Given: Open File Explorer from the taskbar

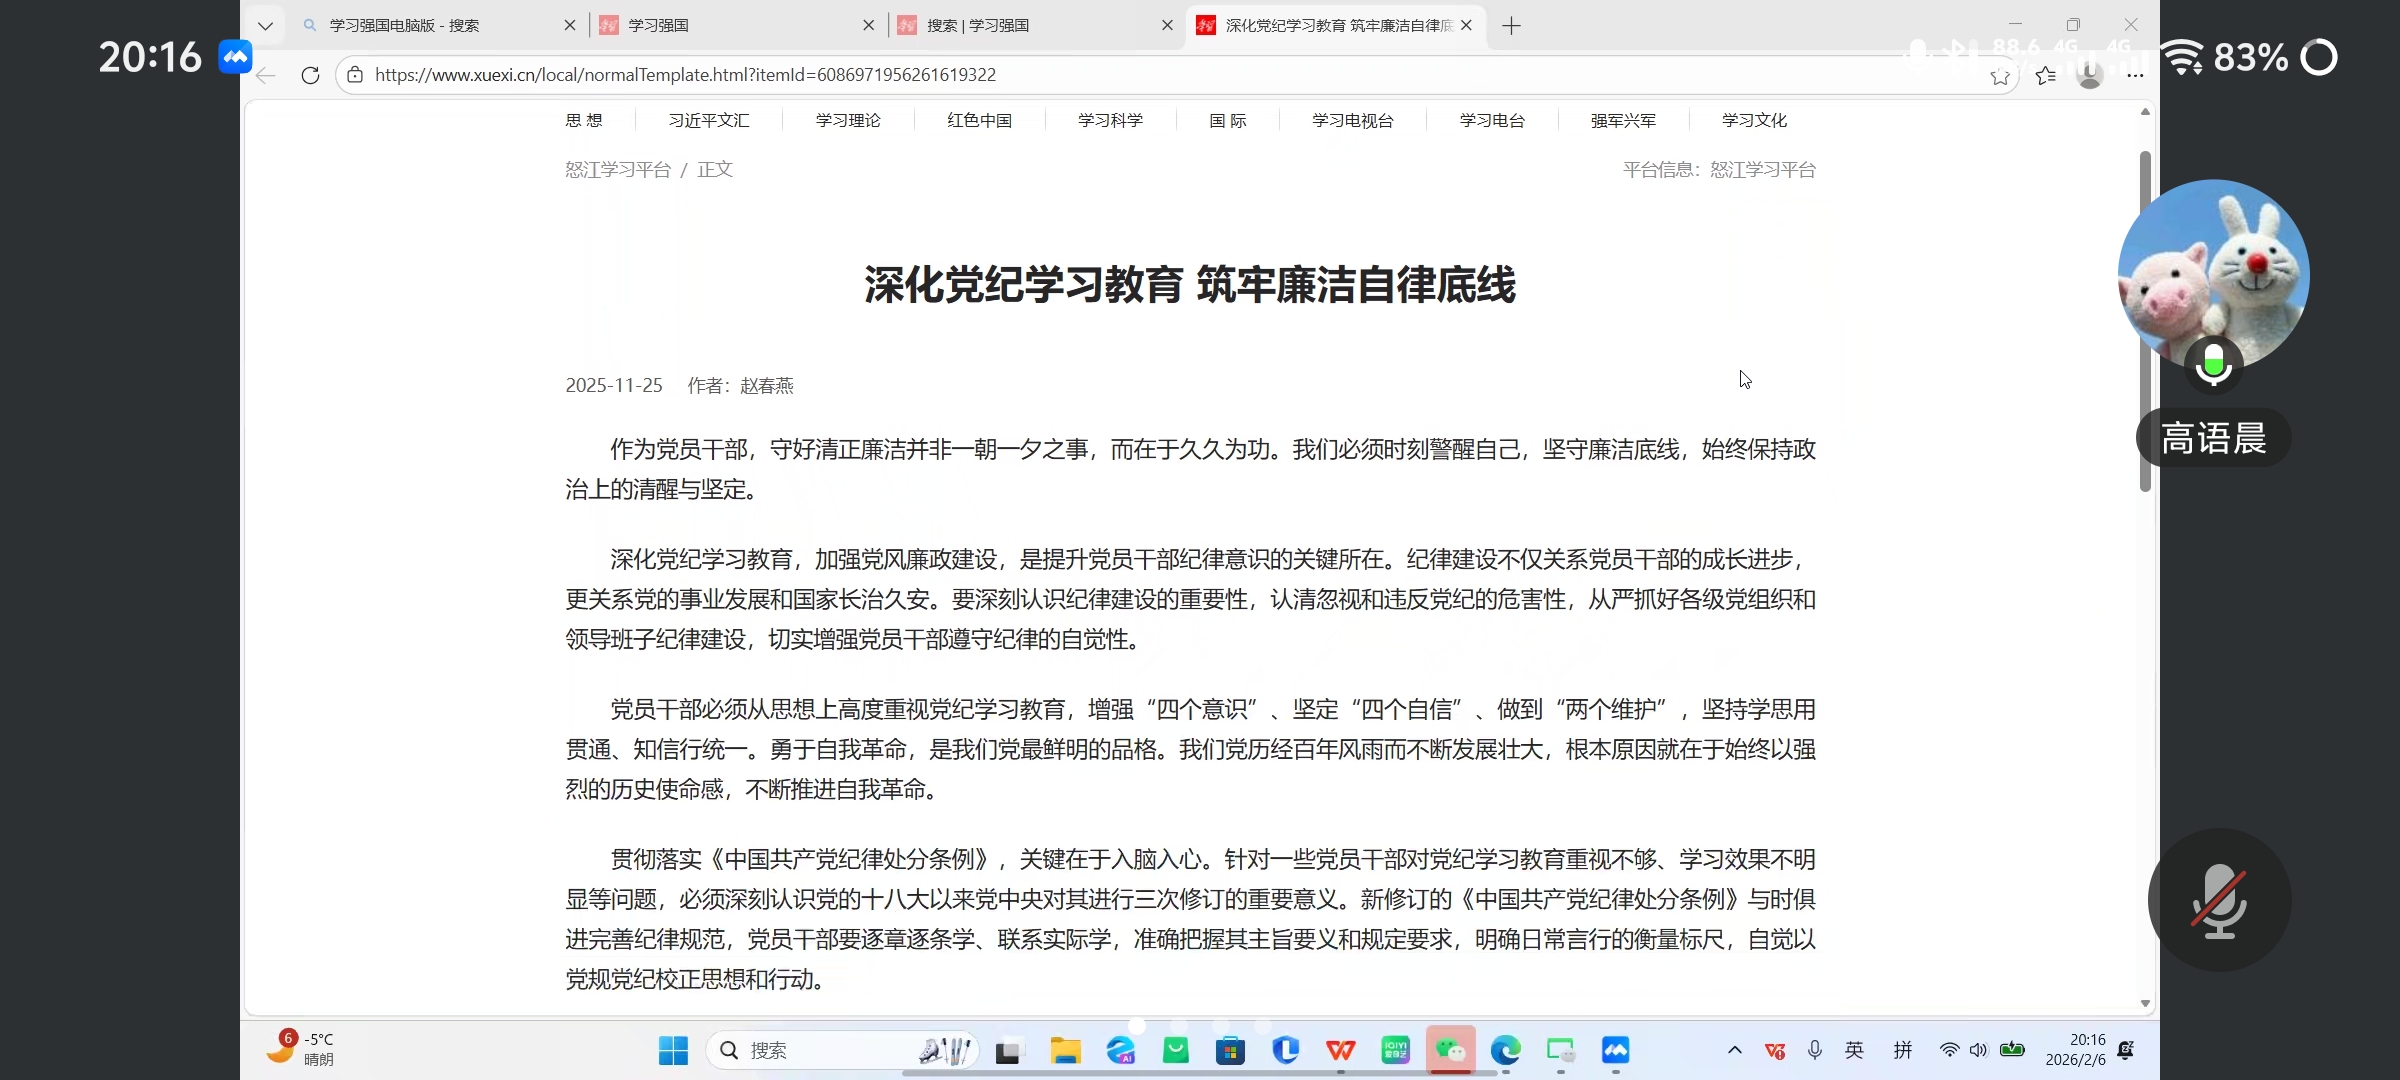Looking at the screenshot, I should 1065,1050.
